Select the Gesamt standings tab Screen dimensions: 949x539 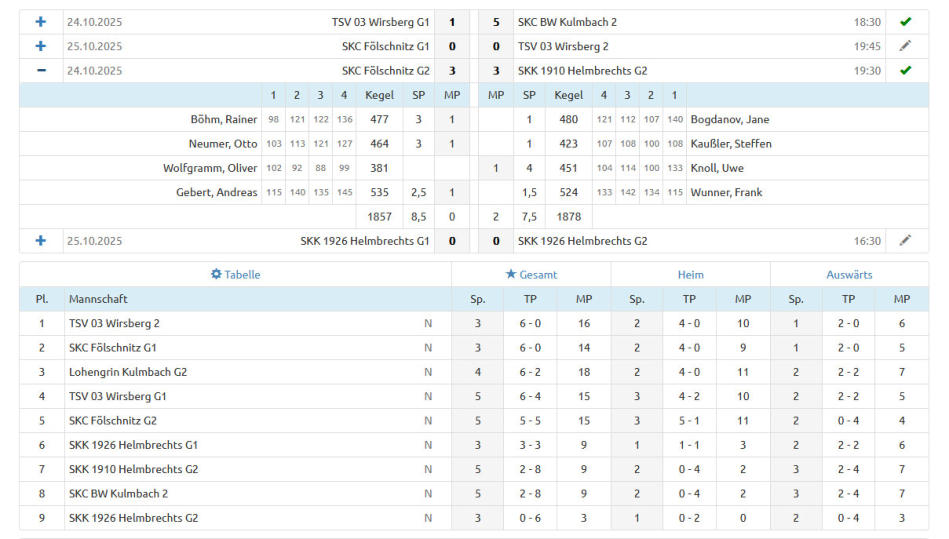point(538,274)
